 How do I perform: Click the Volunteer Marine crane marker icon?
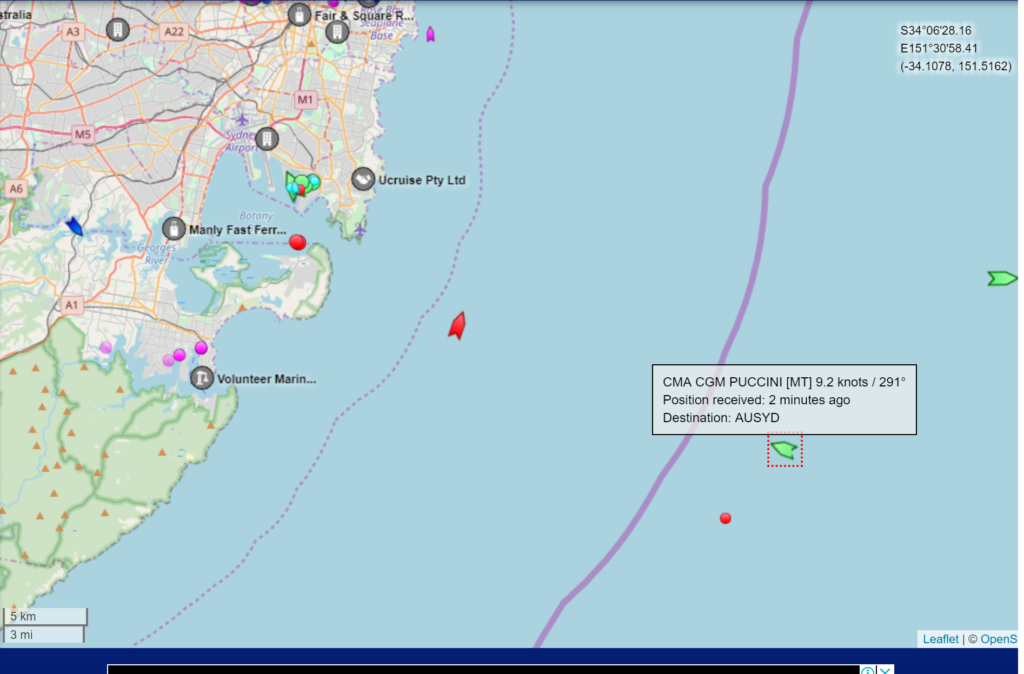tap(202, 378)
